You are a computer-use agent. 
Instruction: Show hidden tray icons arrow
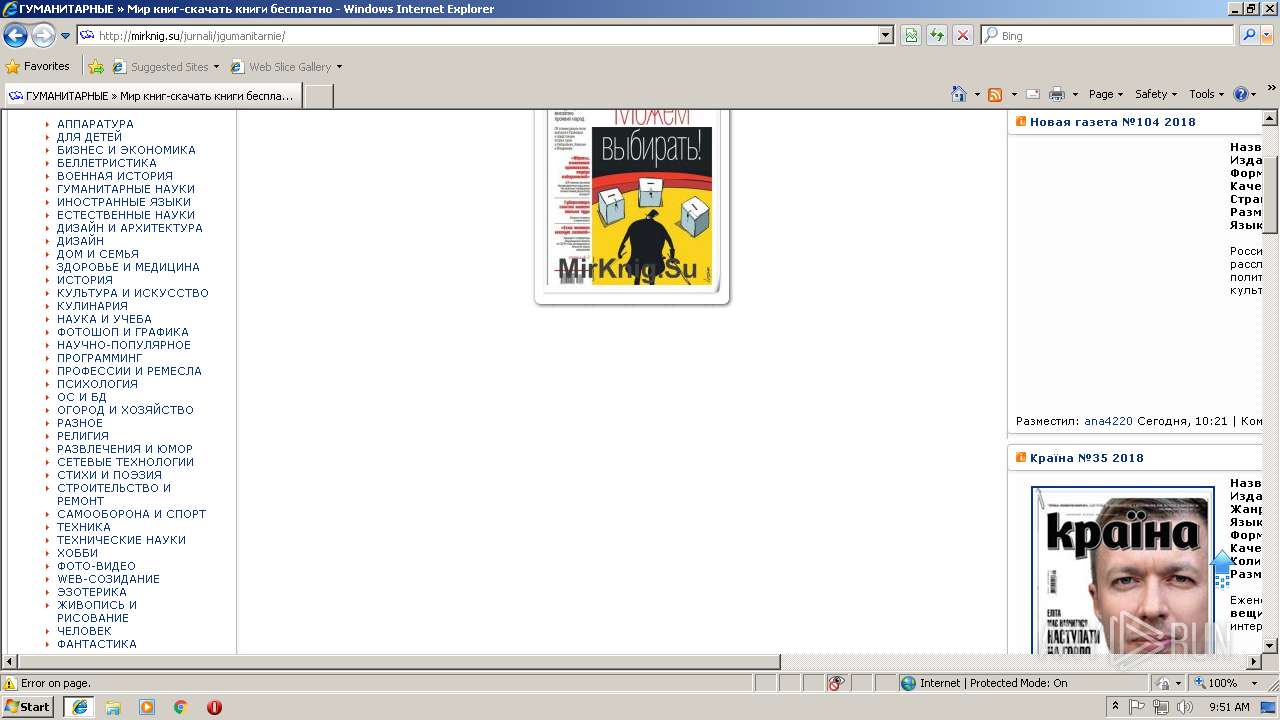coord(1115,707)
